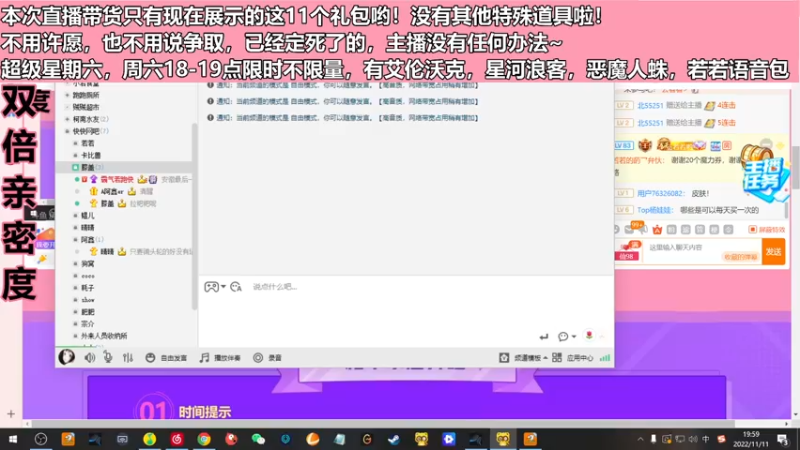This screenshot has height=450, width=800.
Task: Expand the 快快阿吧 channel group
Action: 67,131
